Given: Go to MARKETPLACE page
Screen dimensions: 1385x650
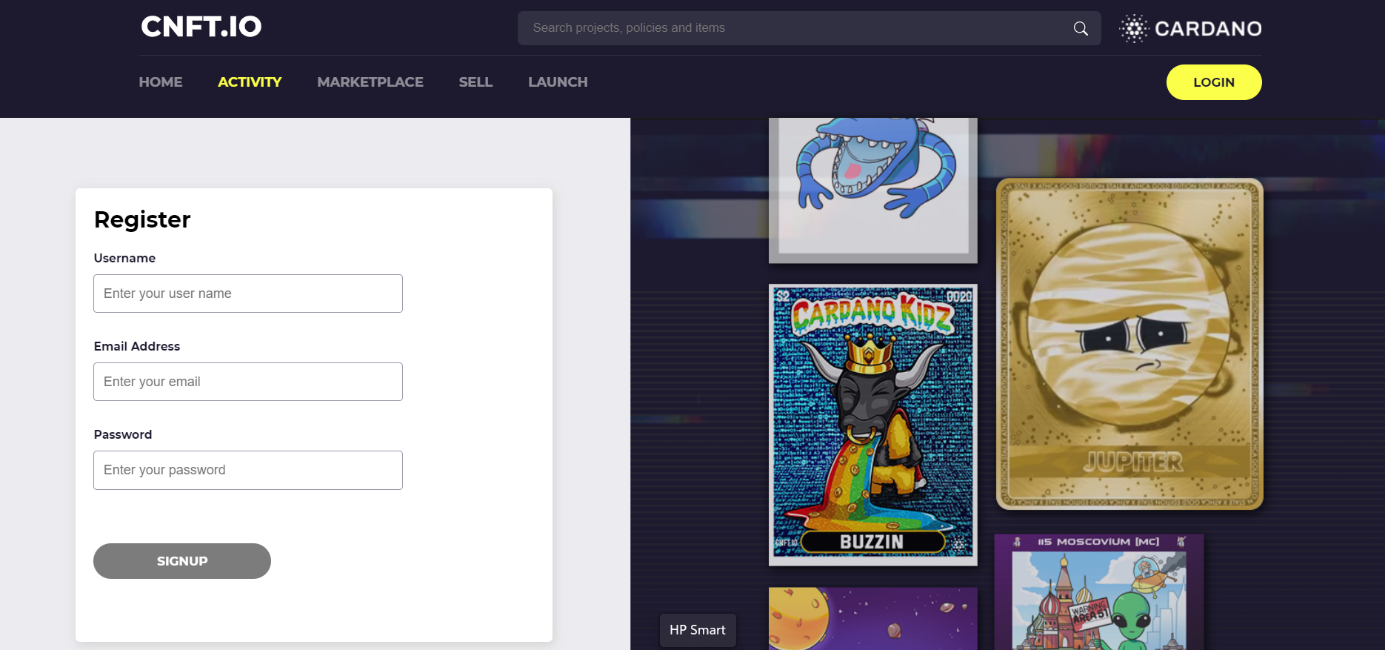Looking at the screenshot, I should (370, 82).
